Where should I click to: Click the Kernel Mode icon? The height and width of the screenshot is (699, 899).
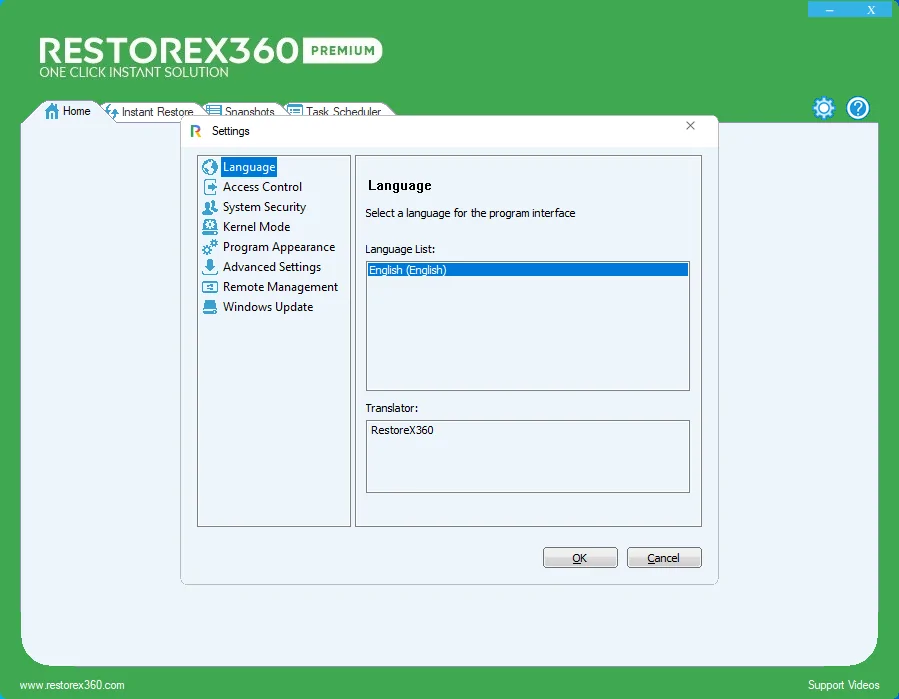210,227
